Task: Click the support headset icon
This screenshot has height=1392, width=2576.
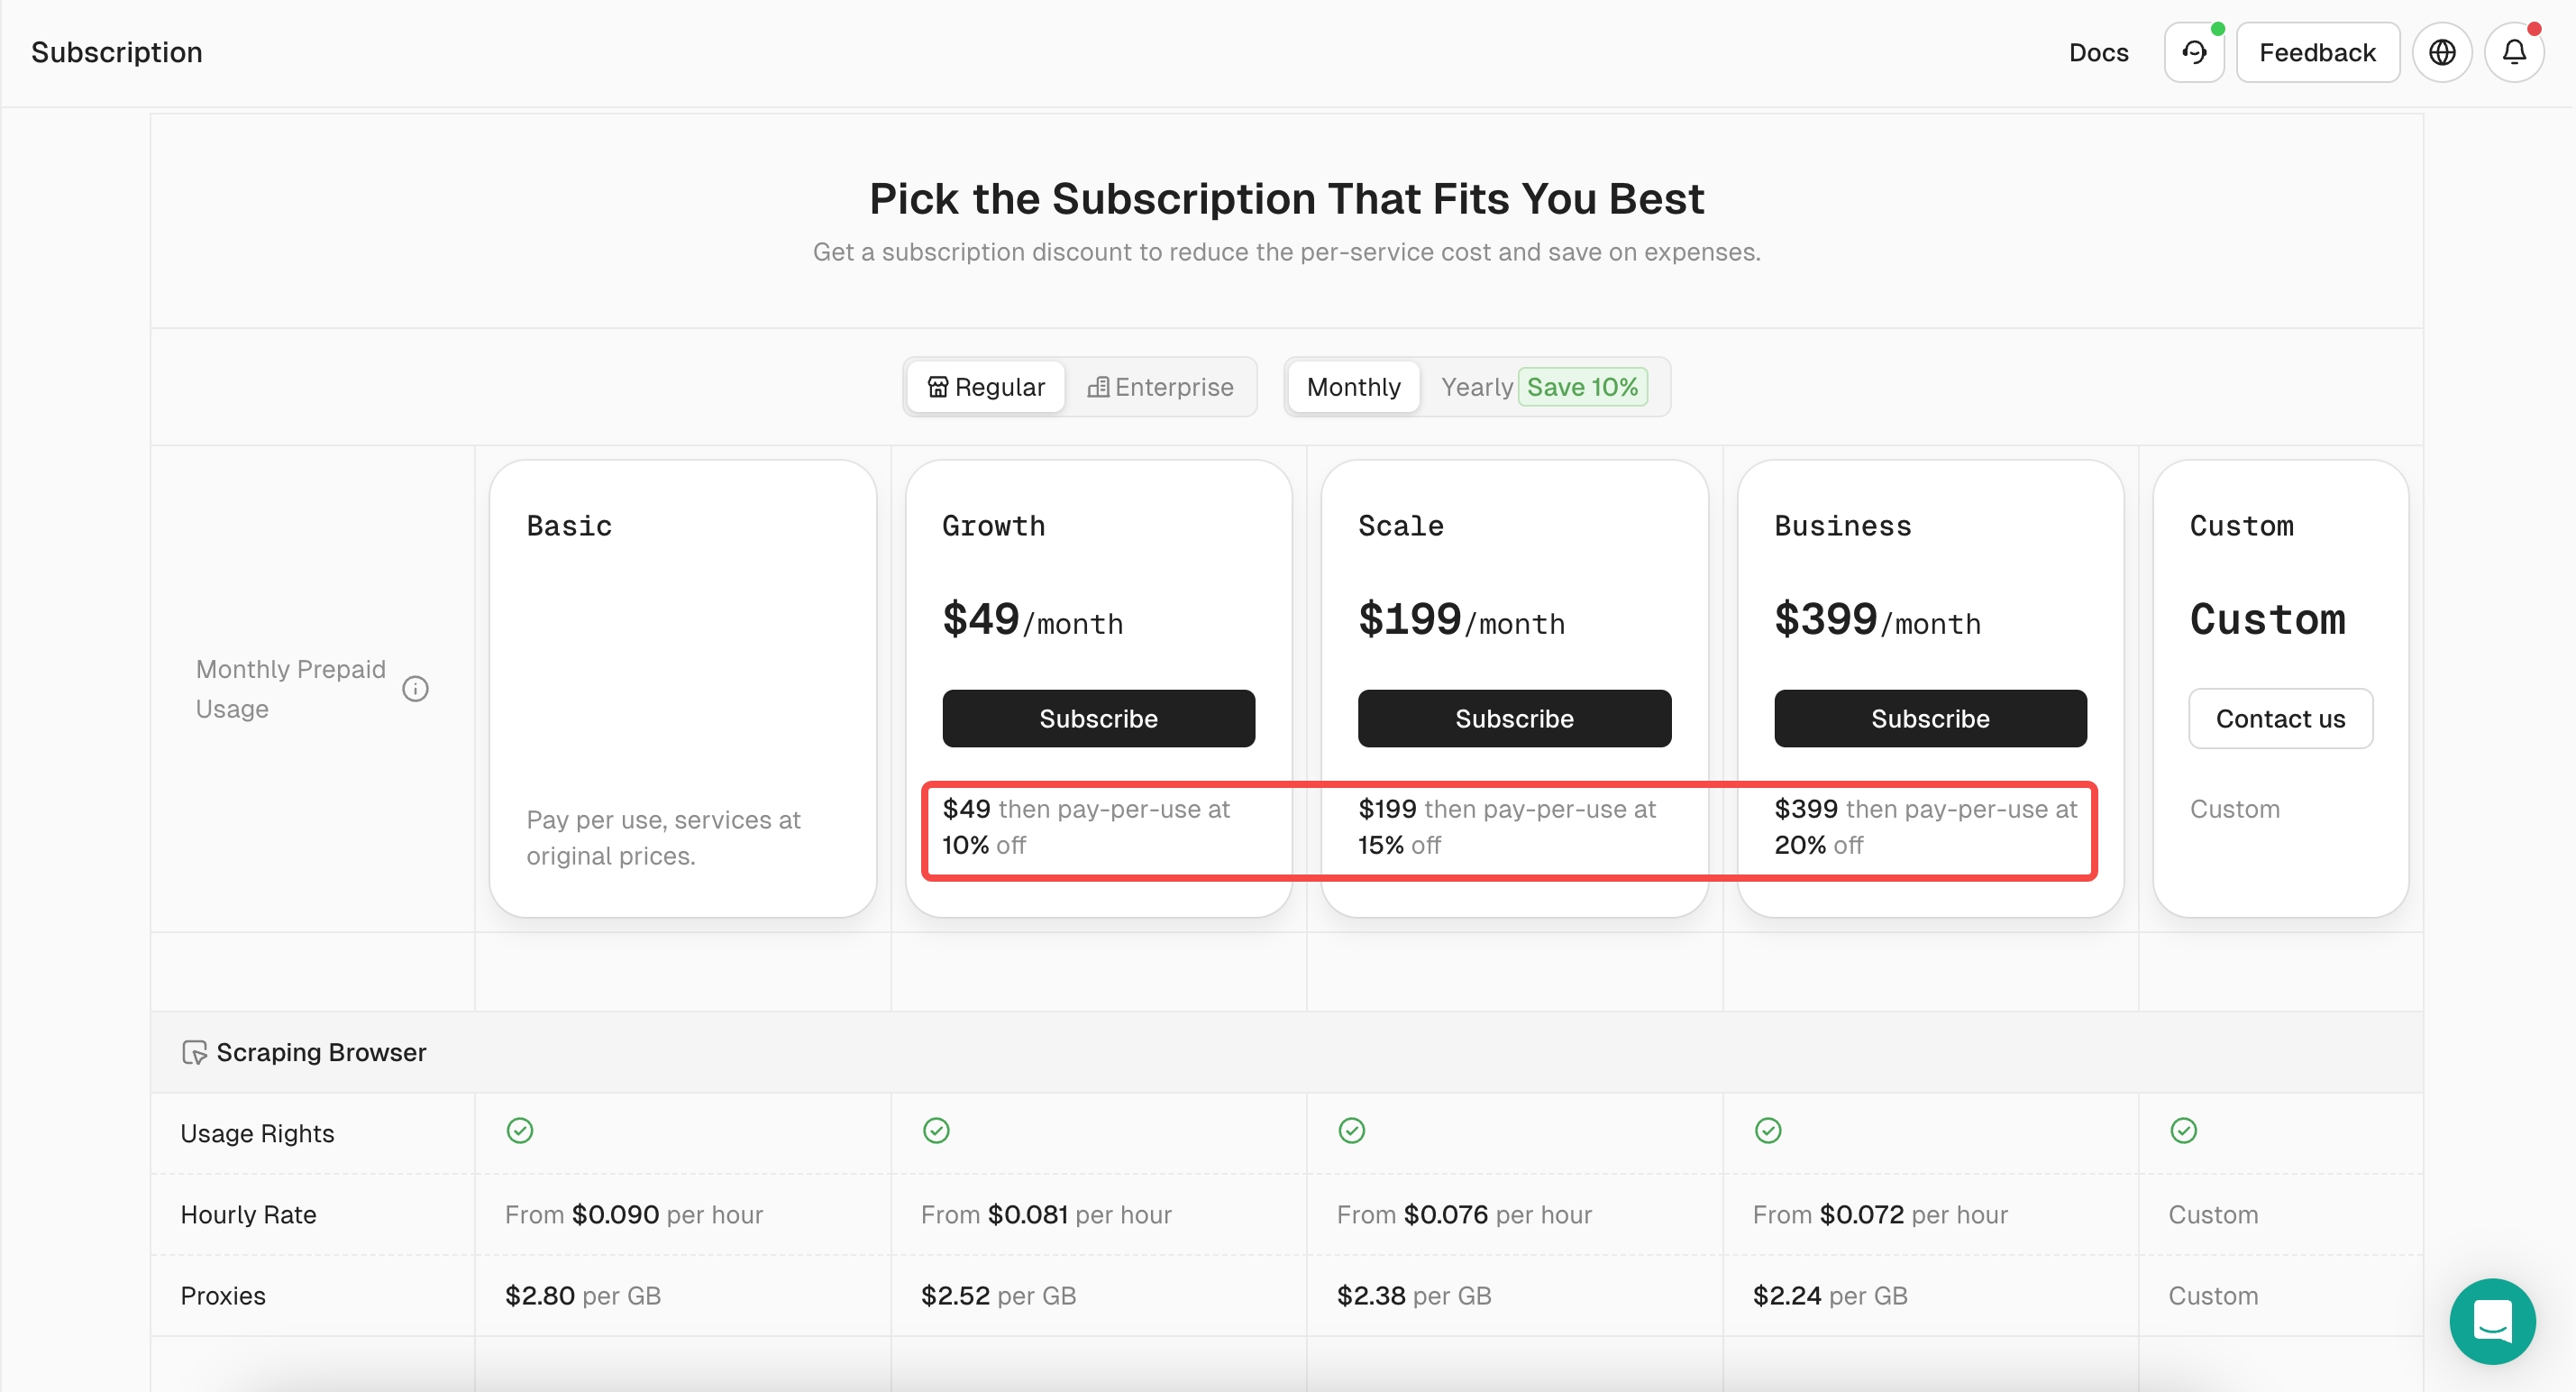Action: point(2193,52)
